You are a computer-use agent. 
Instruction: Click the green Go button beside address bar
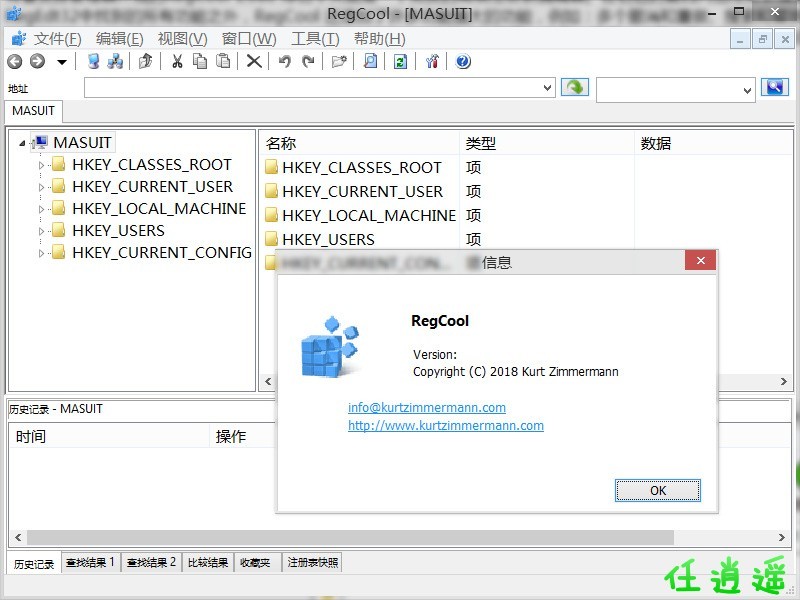point(574,87)
